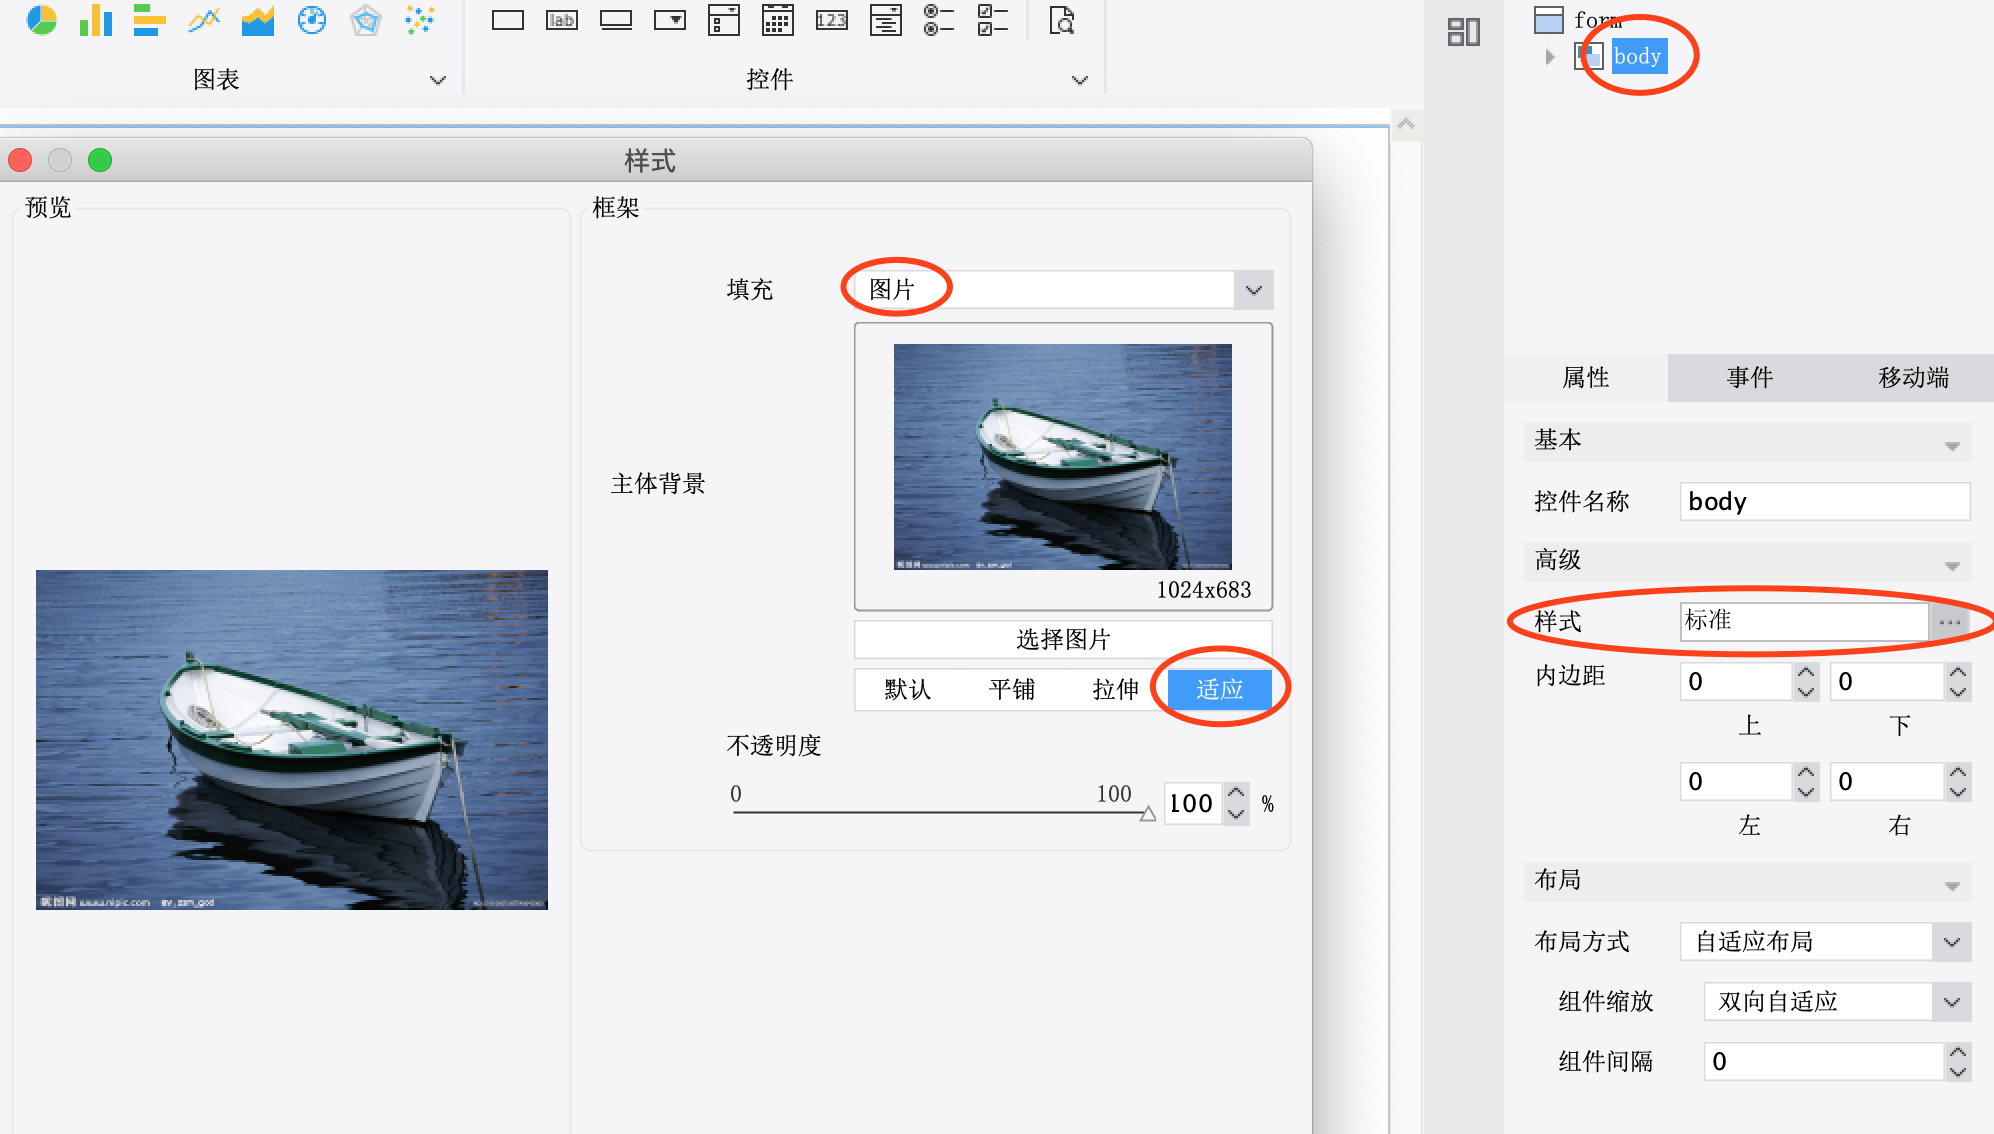Screen dimensions: 1994x1134
Task: Insert a line chart
Action: coord(203,20)
